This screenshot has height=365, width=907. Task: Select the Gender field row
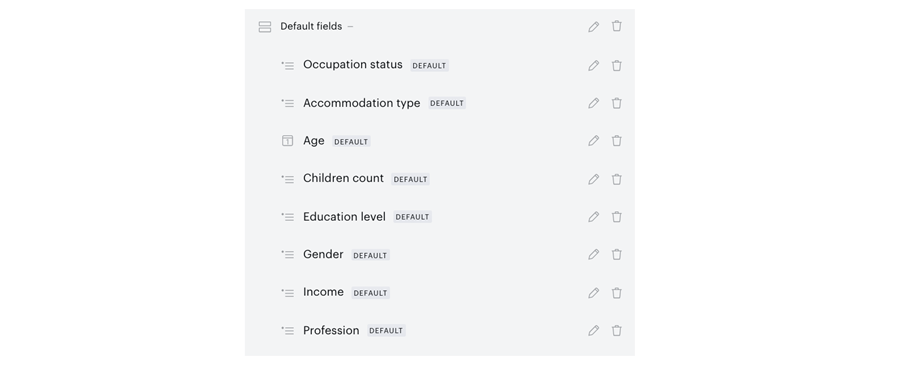[x=440, y=255]
